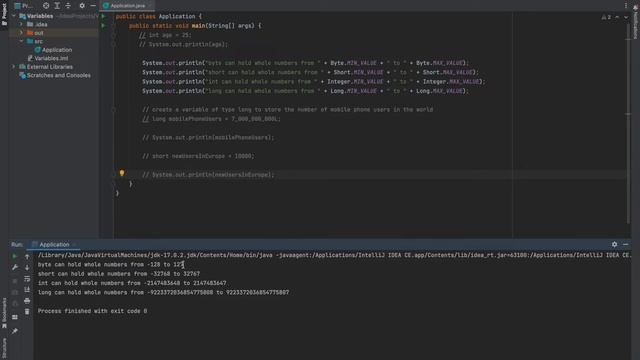Open the editor tabs more options menu
Viewport: 640px width, 360px height.
(x=626, y=6)
